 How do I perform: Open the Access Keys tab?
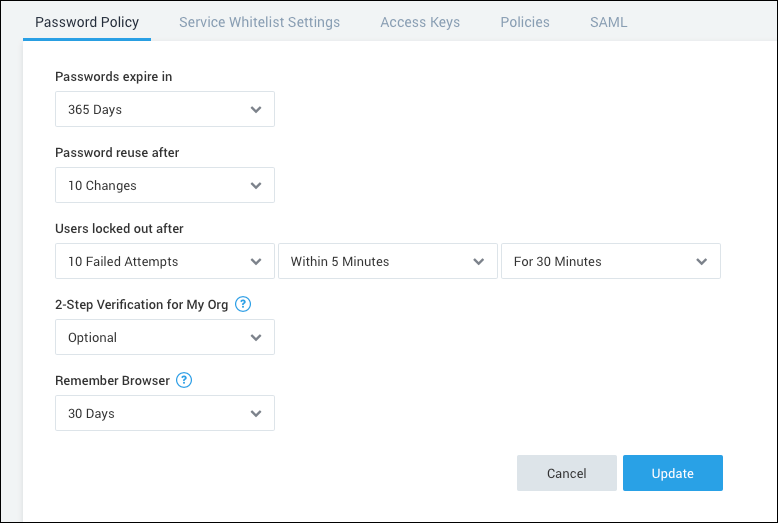[x=420, y=22]
